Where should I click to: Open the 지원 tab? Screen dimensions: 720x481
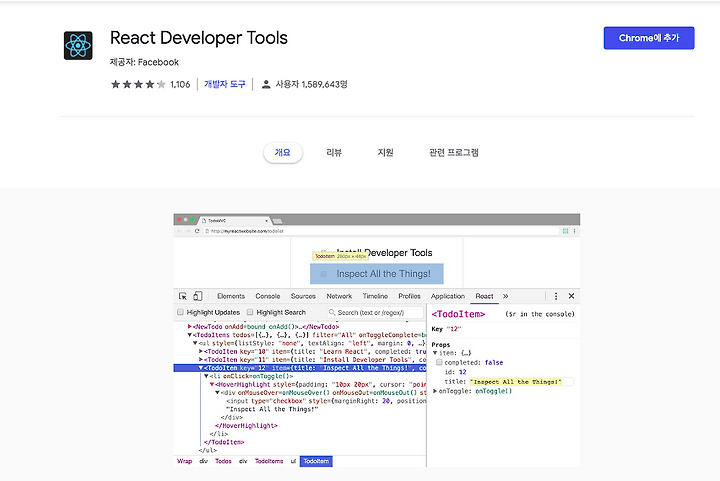[x=385, y=152]
